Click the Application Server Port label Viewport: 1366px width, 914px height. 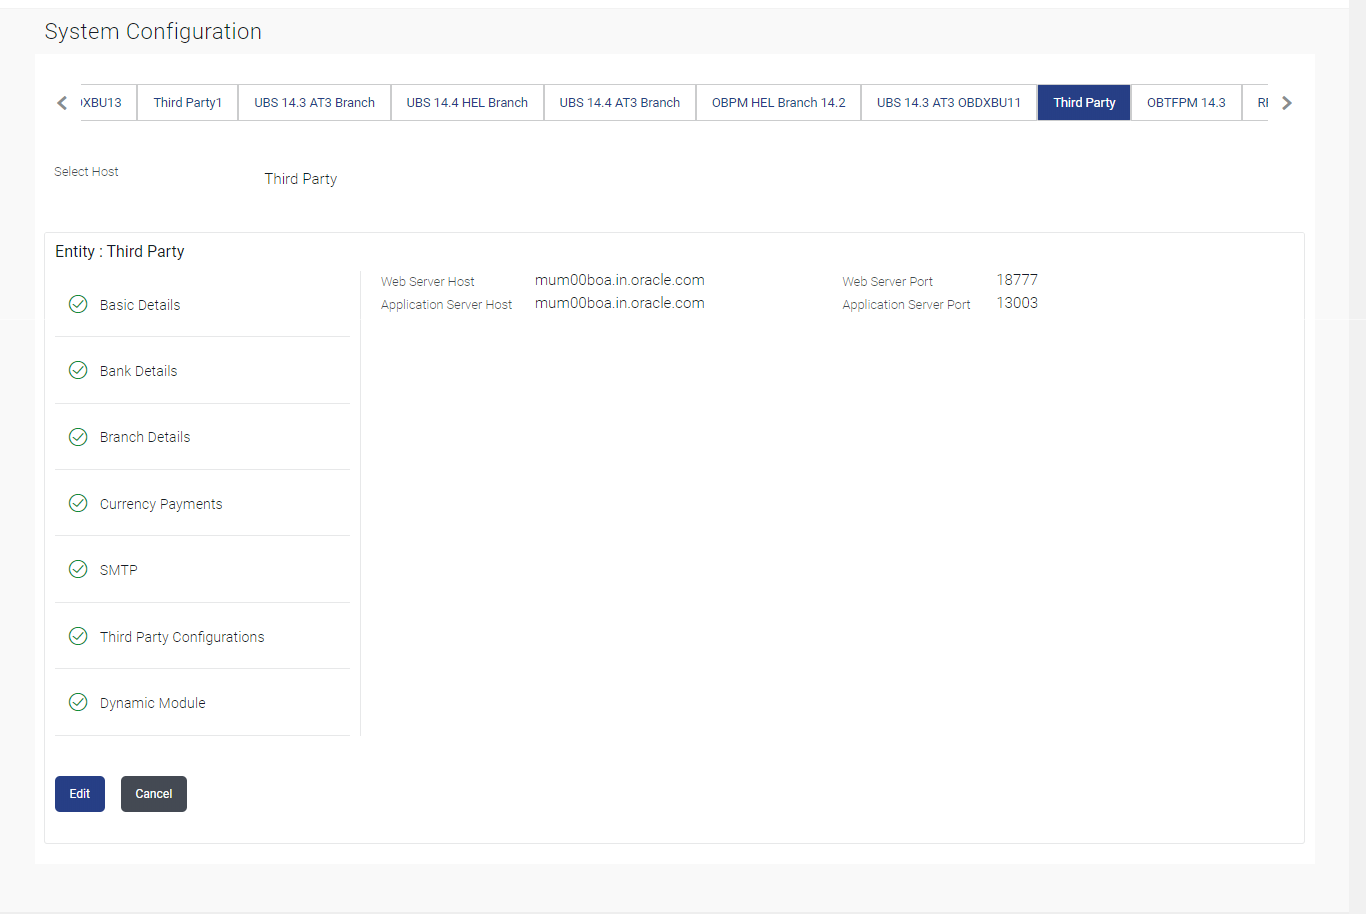[906, 305]
